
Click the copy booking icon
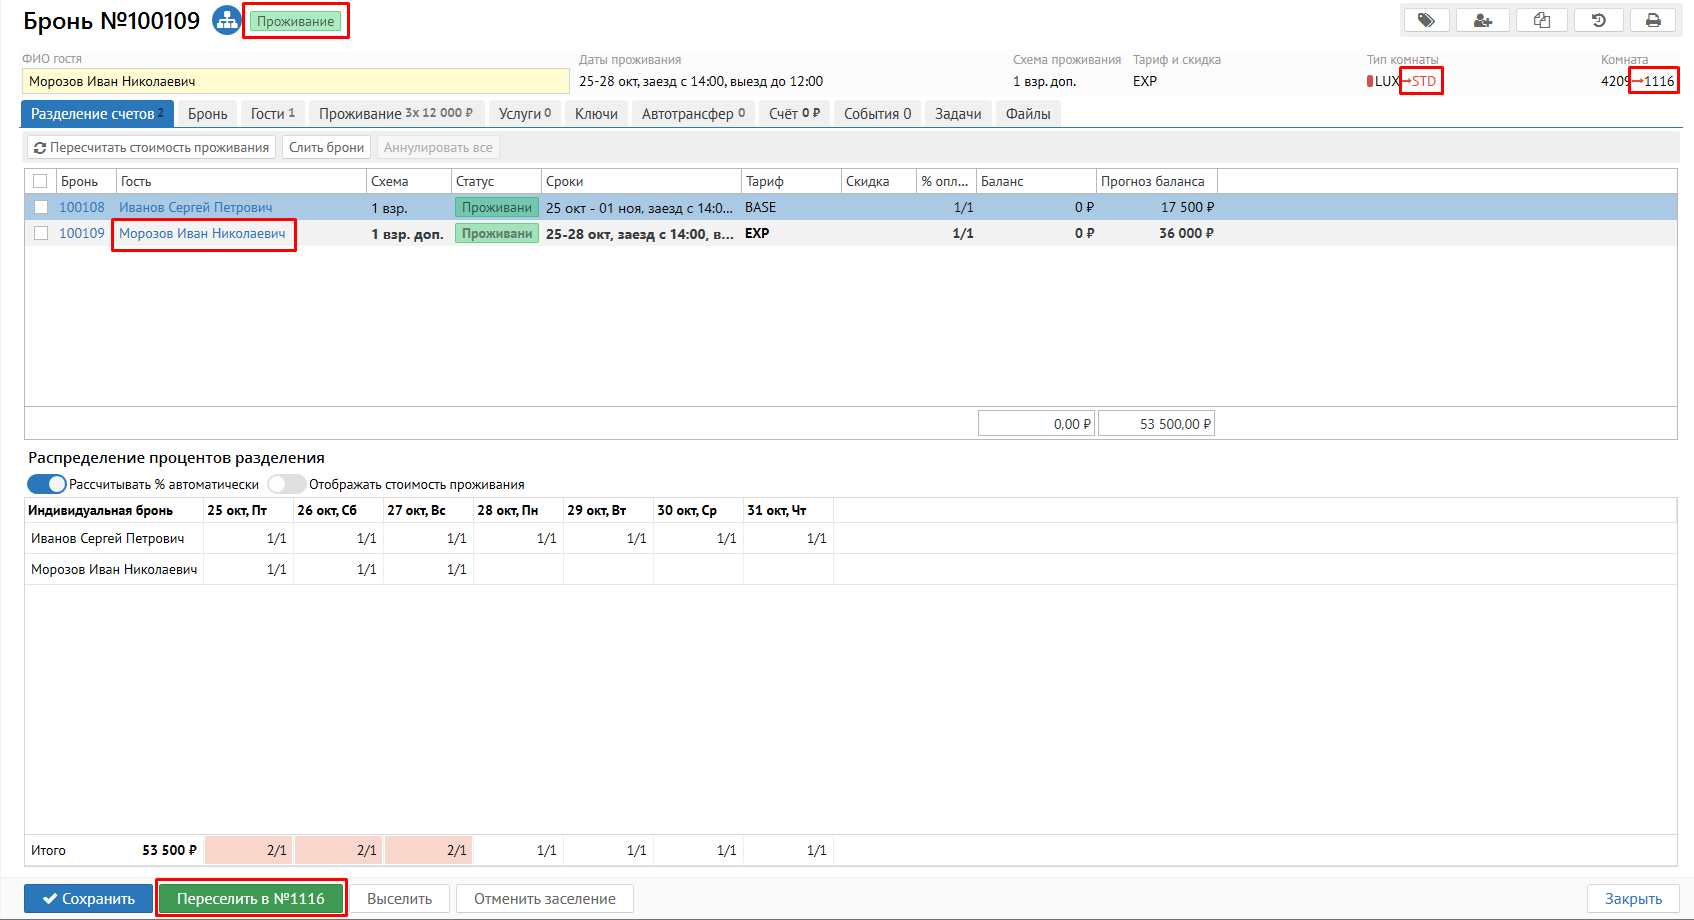pyautogui.click(x=1541, y=20)
